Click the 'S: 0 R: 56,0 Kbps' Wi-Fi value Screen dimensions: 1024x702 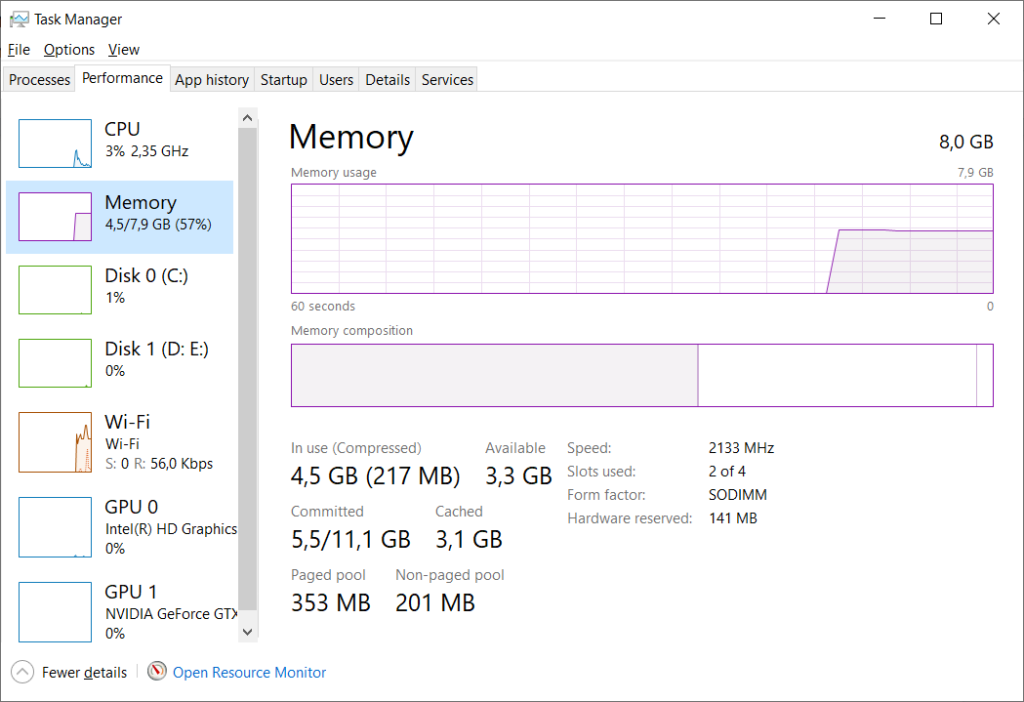tap(159, 464)
